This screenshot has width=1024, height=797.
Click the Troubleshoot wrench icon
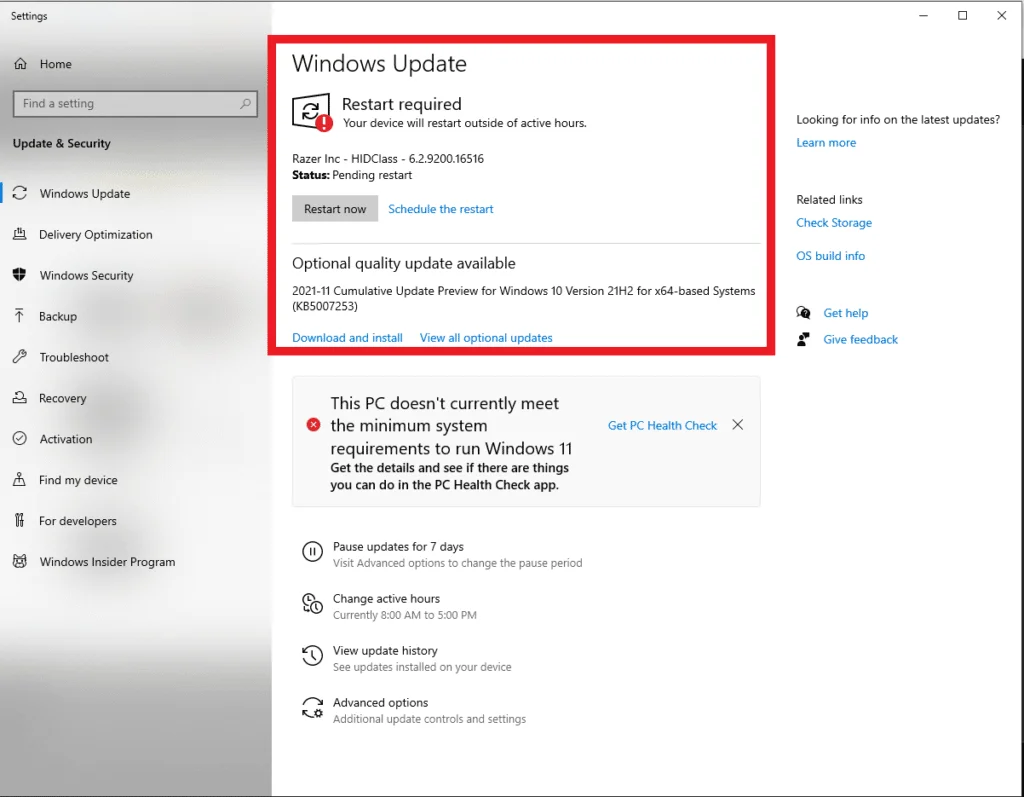point(20,357)
